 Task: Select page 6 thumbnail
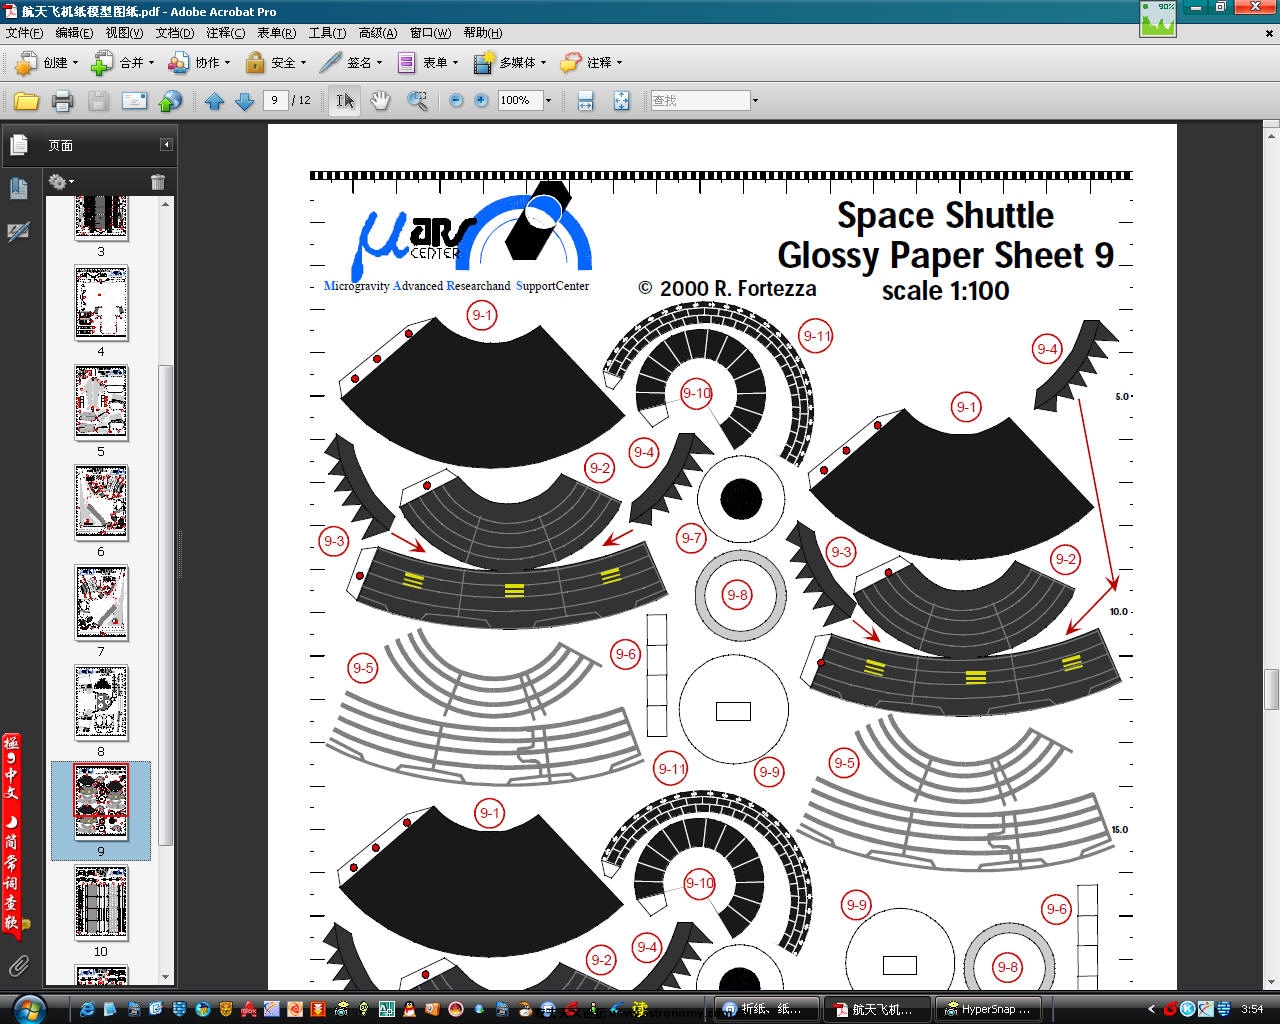point(101,504)
